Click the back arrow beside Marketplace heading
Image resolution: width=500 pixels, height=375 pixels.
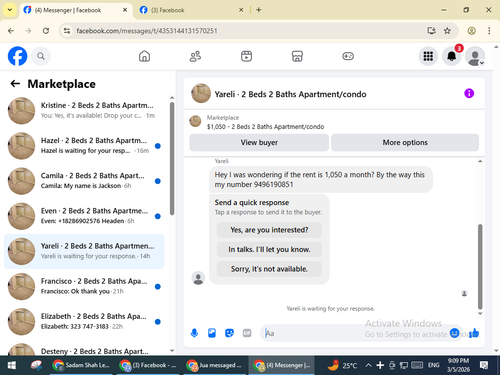tap(15, 84)
